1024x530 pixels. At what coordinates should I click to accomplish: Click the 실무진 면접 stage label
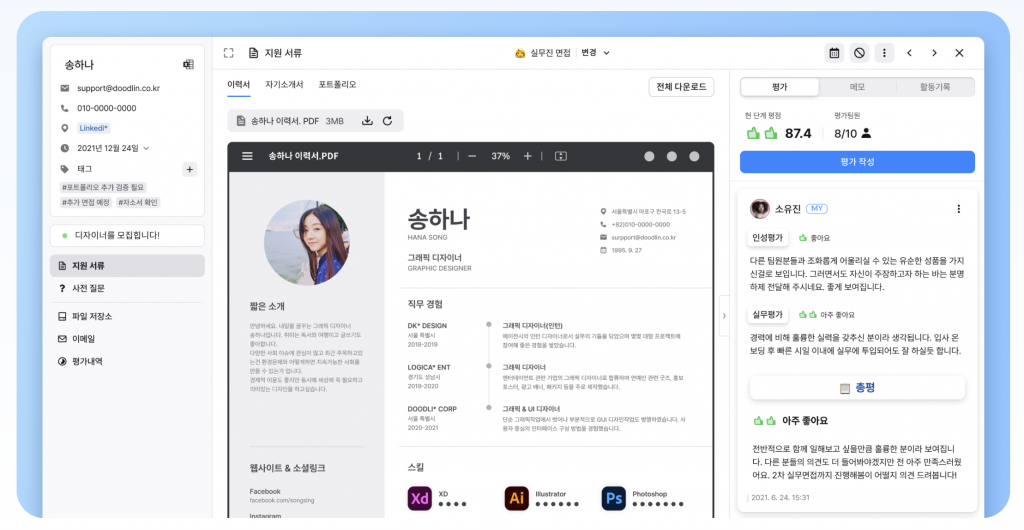(550, 53)
